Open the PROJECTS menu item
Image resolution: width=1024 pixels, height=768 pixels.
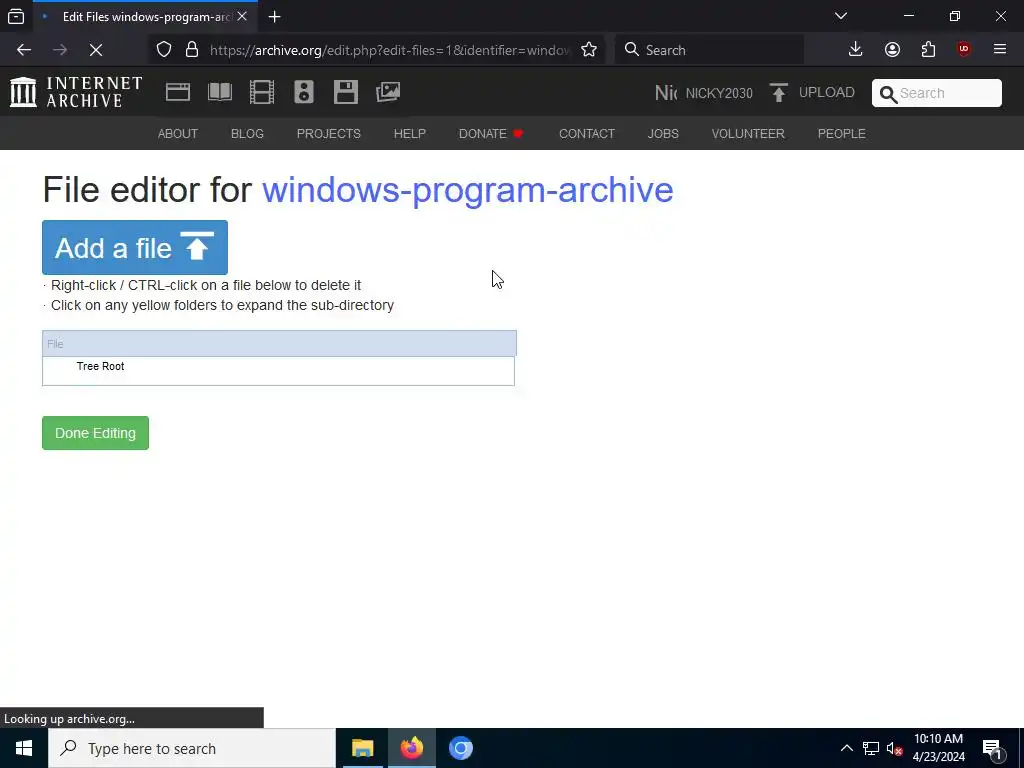coord(328,134)
